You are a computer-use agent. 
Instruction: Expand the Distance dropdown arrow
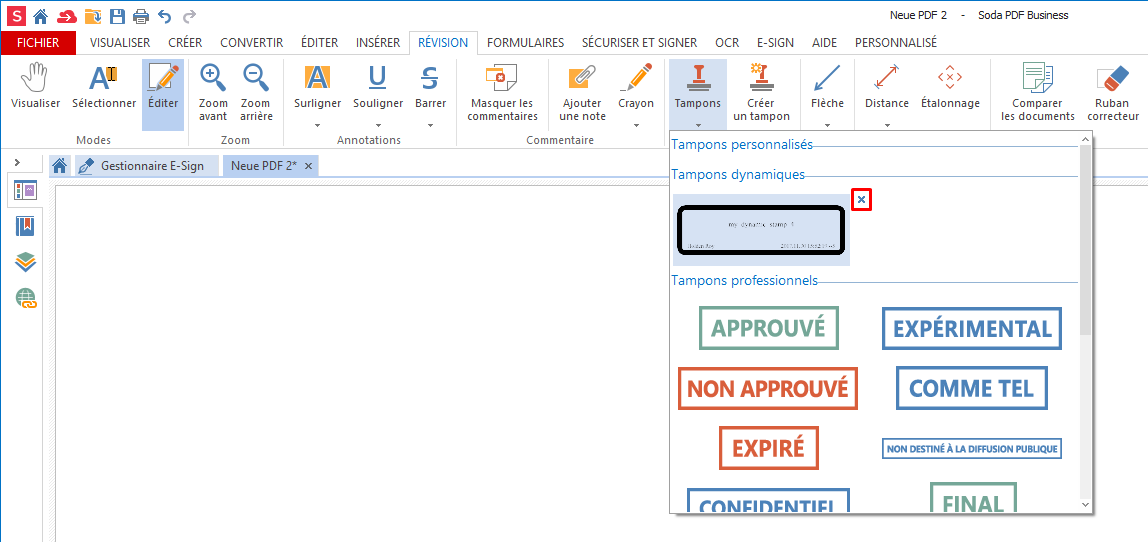[x=887, y=125]
